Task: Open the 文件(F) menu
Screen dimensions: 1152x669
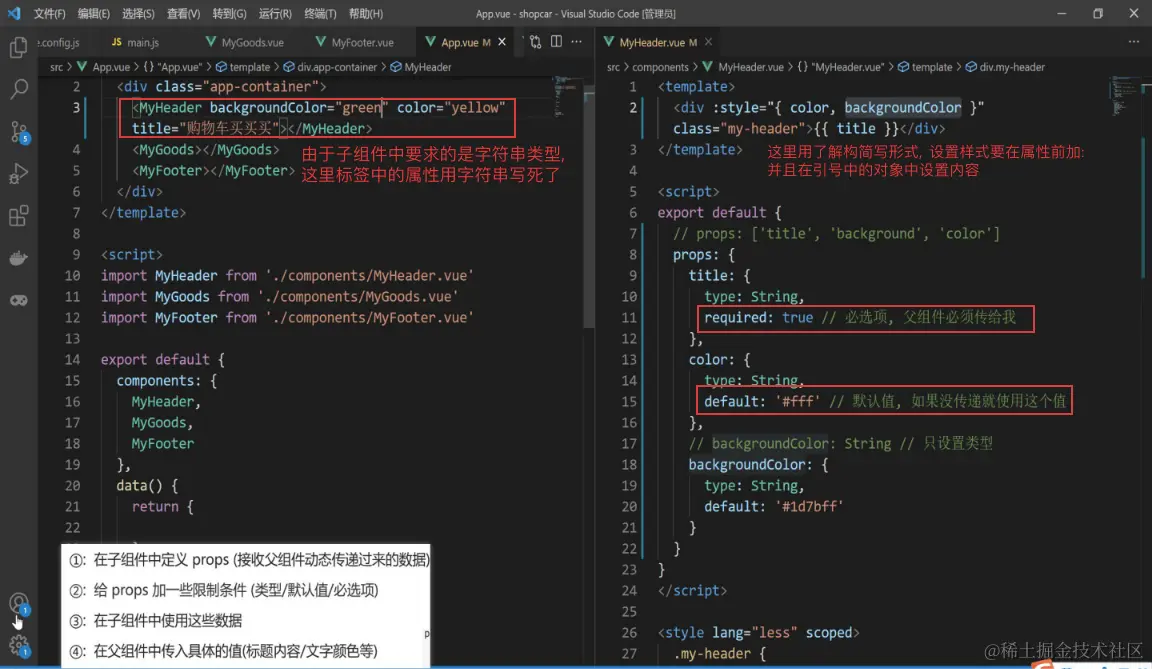Action: (49, 14)
